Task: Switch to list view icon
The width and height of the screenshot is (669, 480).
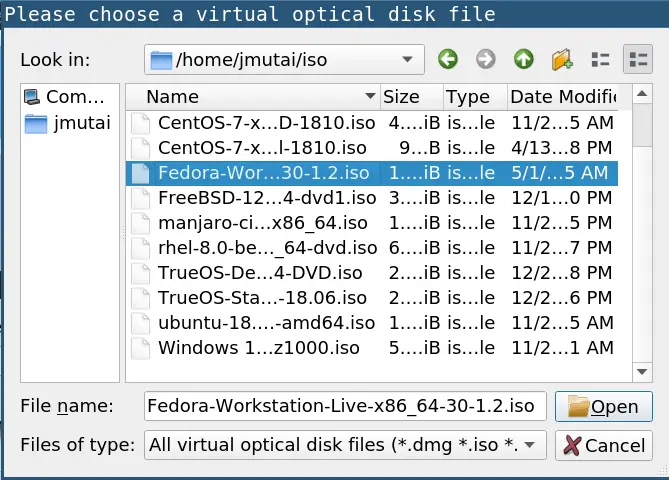Action: [x=600, y=59]
